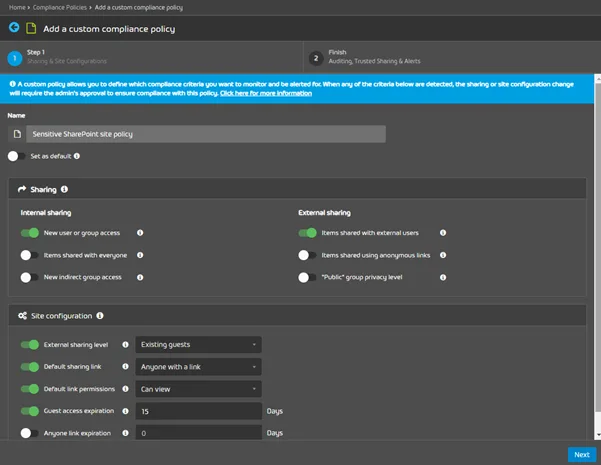Viewport: 601px width, 465px height.
Task: Disable Items shared with external users toggle
Action: [307, 233]
